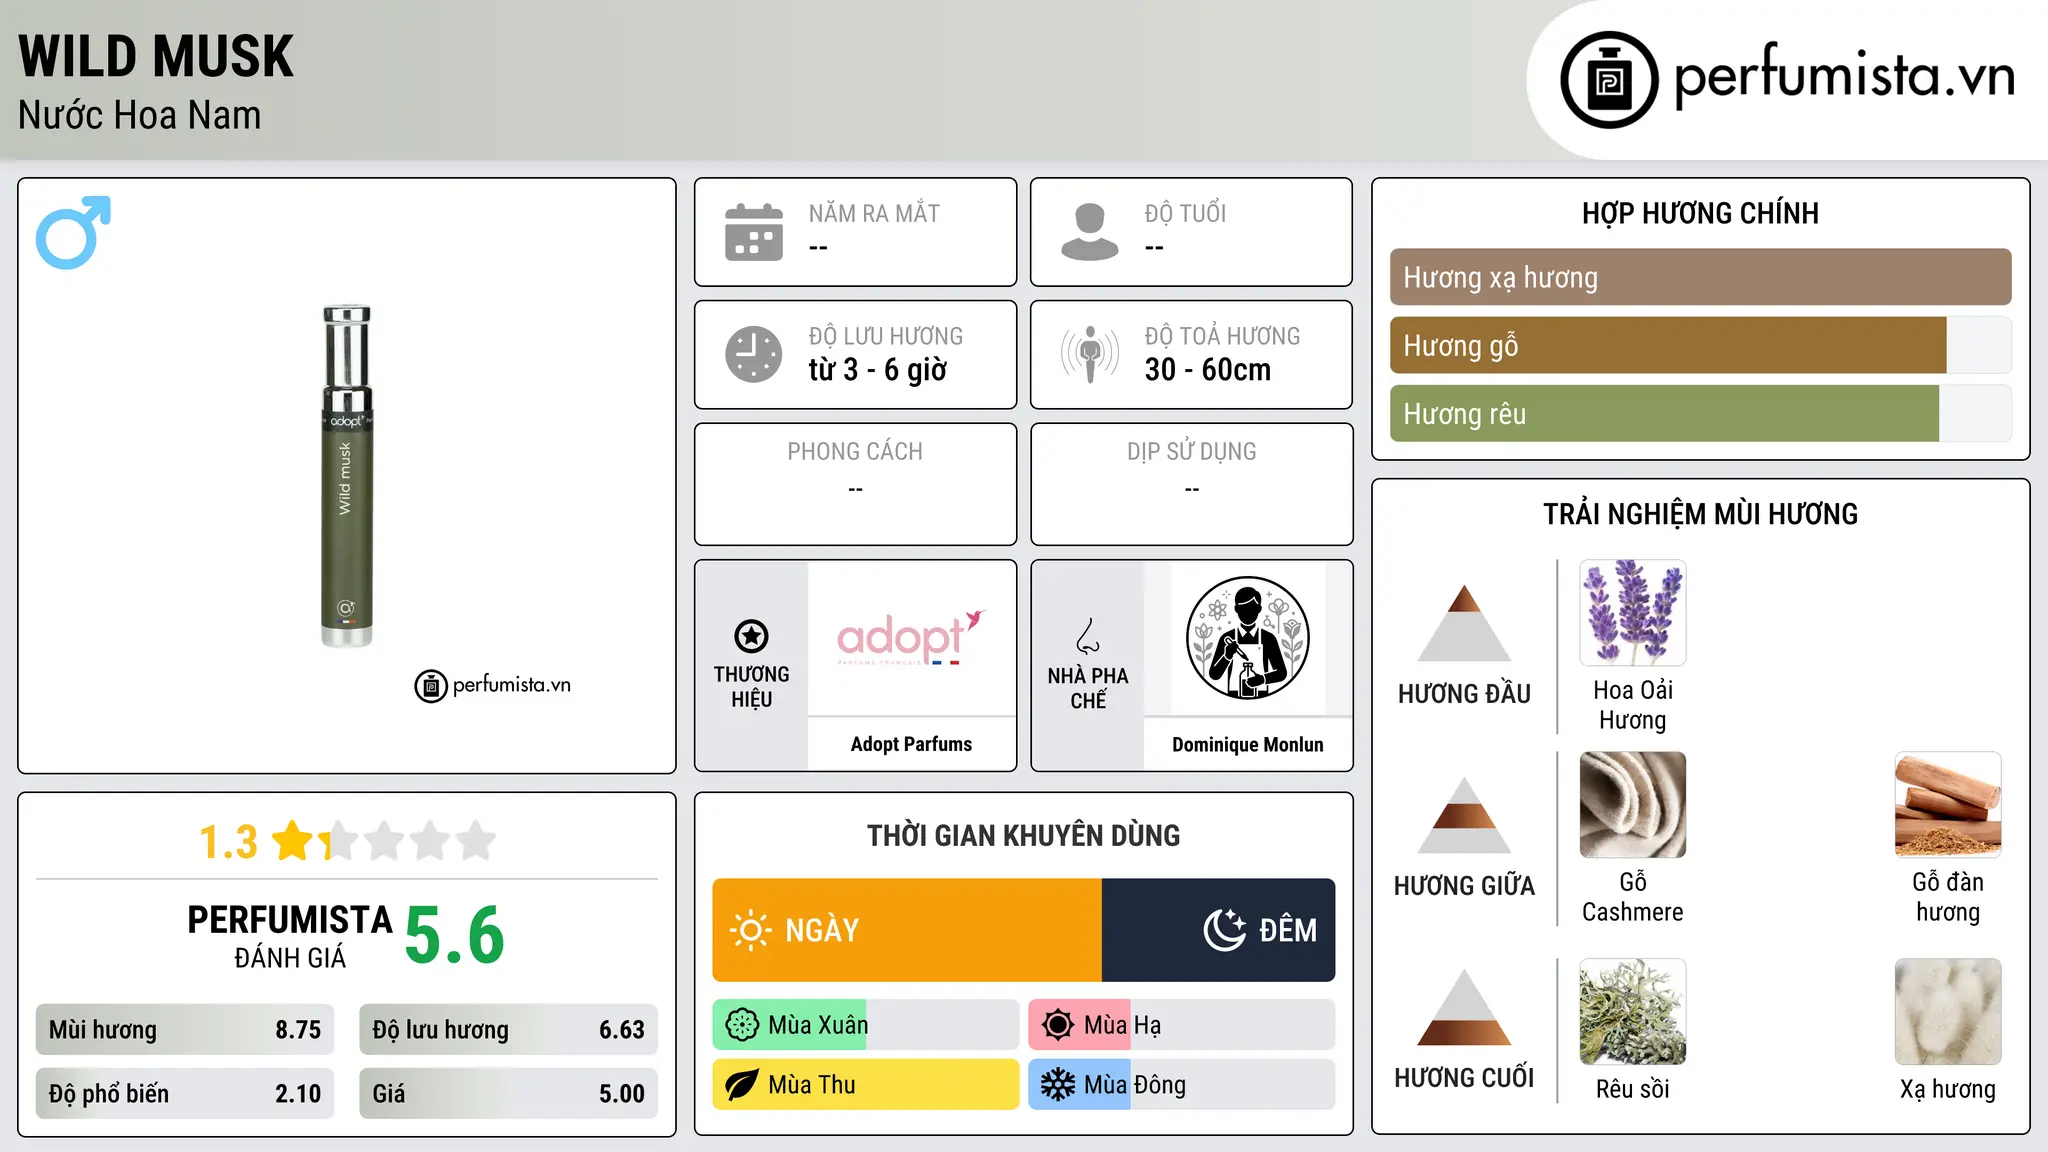Click the sillage icon for ĐỘ TOẢ HƯƠNG
The width and height of the screenshot is (2048, 1152).
(x=1090, y=354)
